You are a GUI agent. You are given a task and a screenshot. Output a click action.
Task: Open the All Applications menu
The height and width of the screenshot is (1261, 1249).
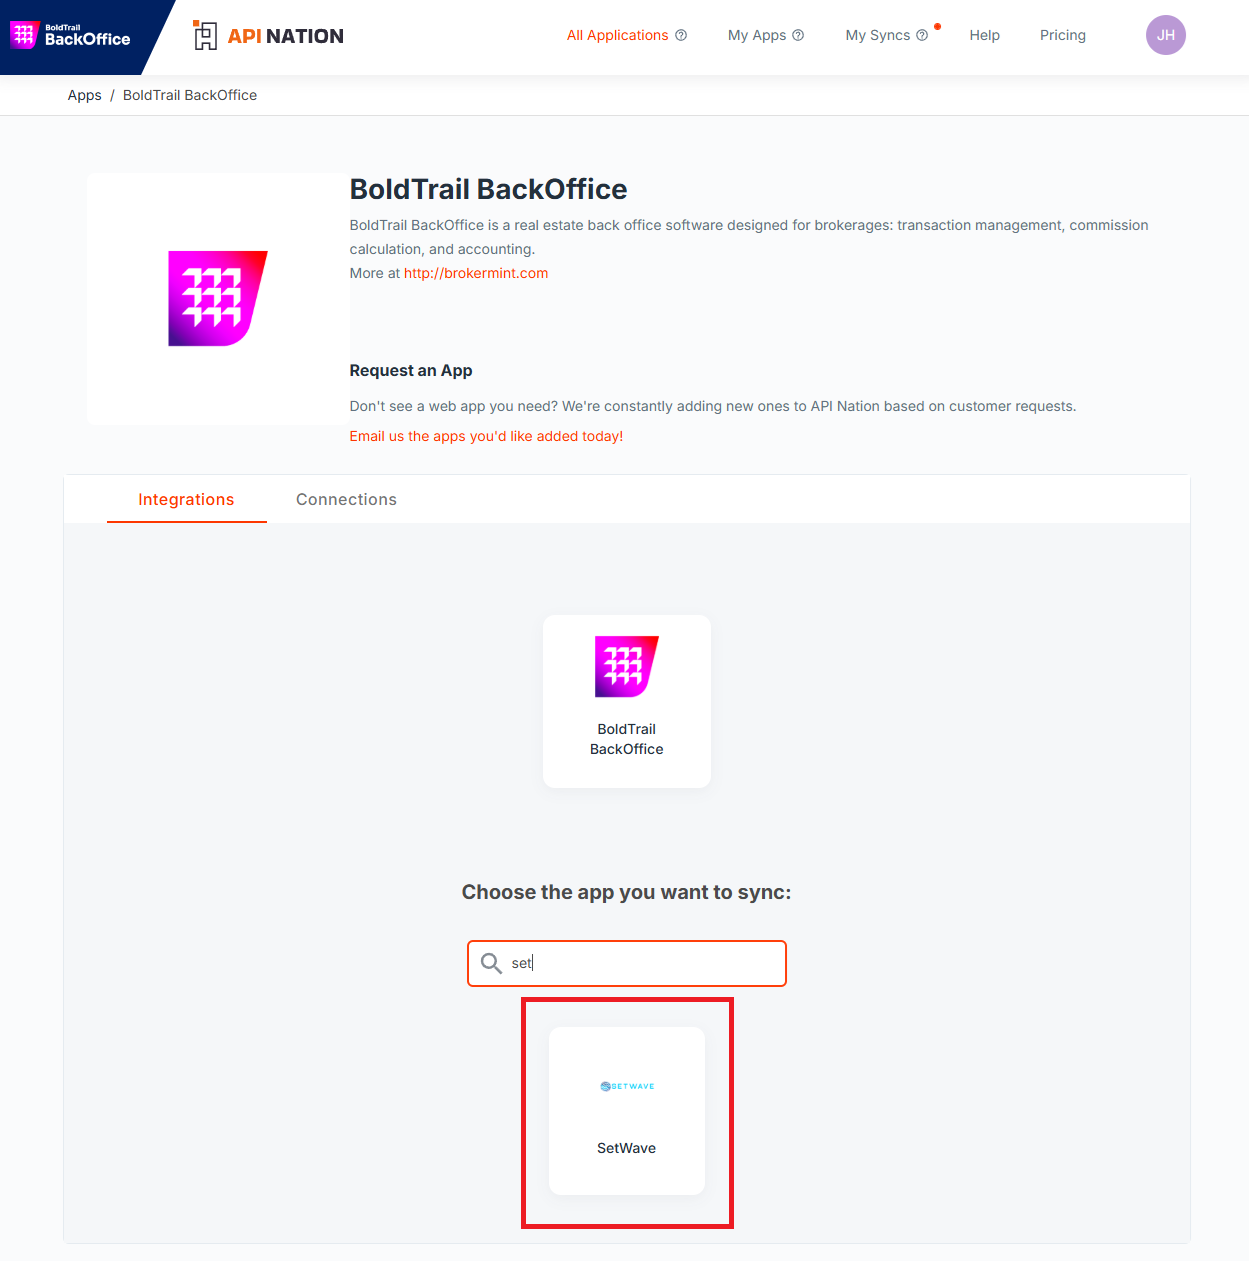click(617, 35)
